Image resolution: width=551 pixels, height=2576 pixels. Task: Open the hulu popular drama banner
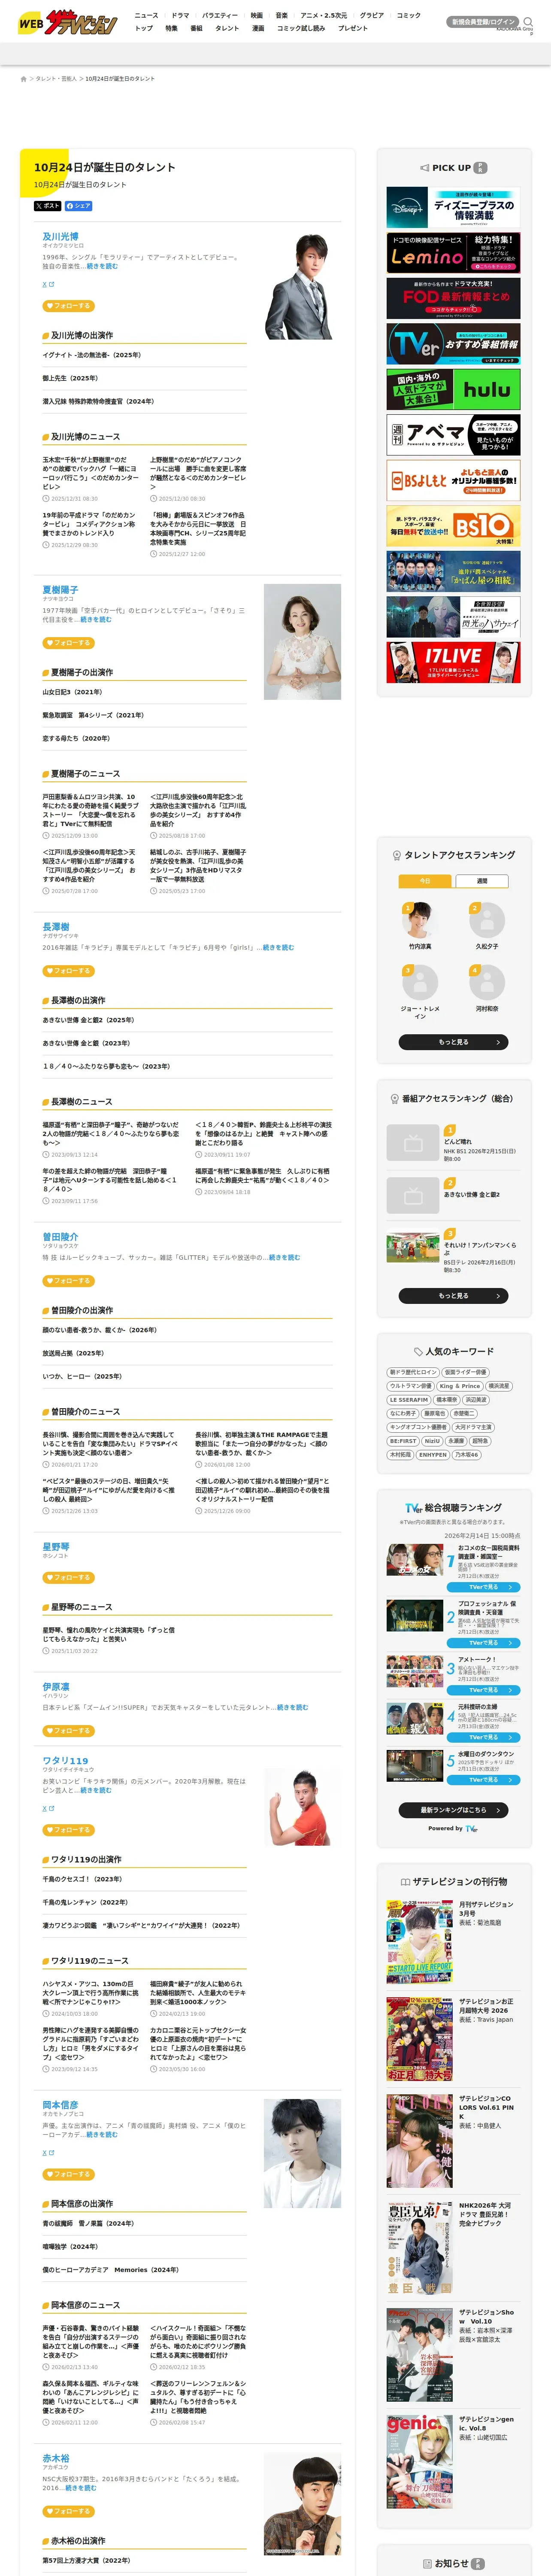[453, 389]
